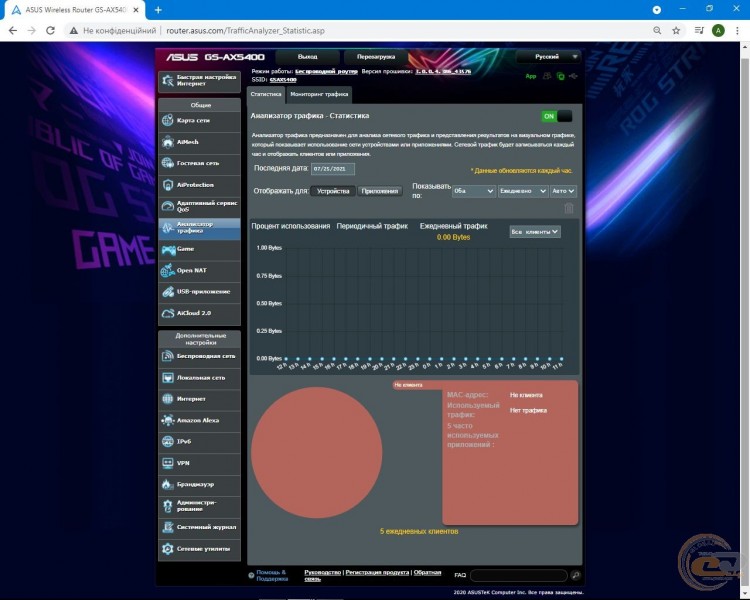Toggle the Traffic Analyzer ON switch
Screen dimensions: 750x600
[556, 116]
